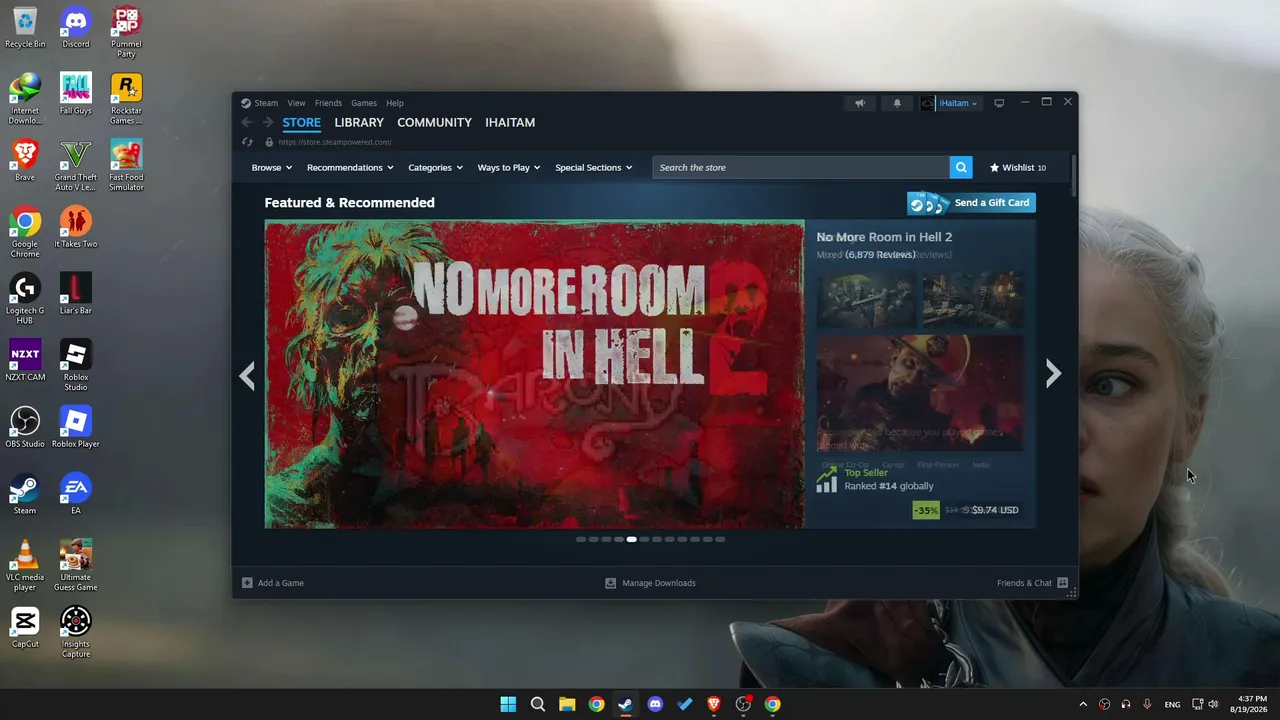
Task: Click inside the Search the store field
Action: tap(801, 167)
